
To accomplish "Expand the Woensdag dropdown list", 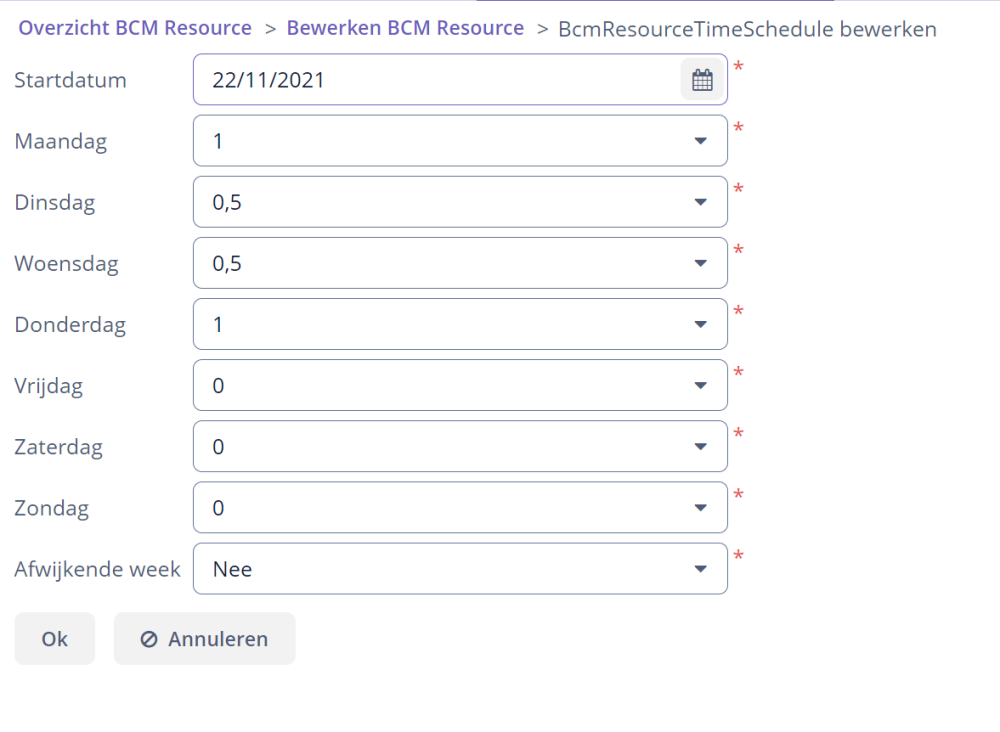I will point(701,262).
